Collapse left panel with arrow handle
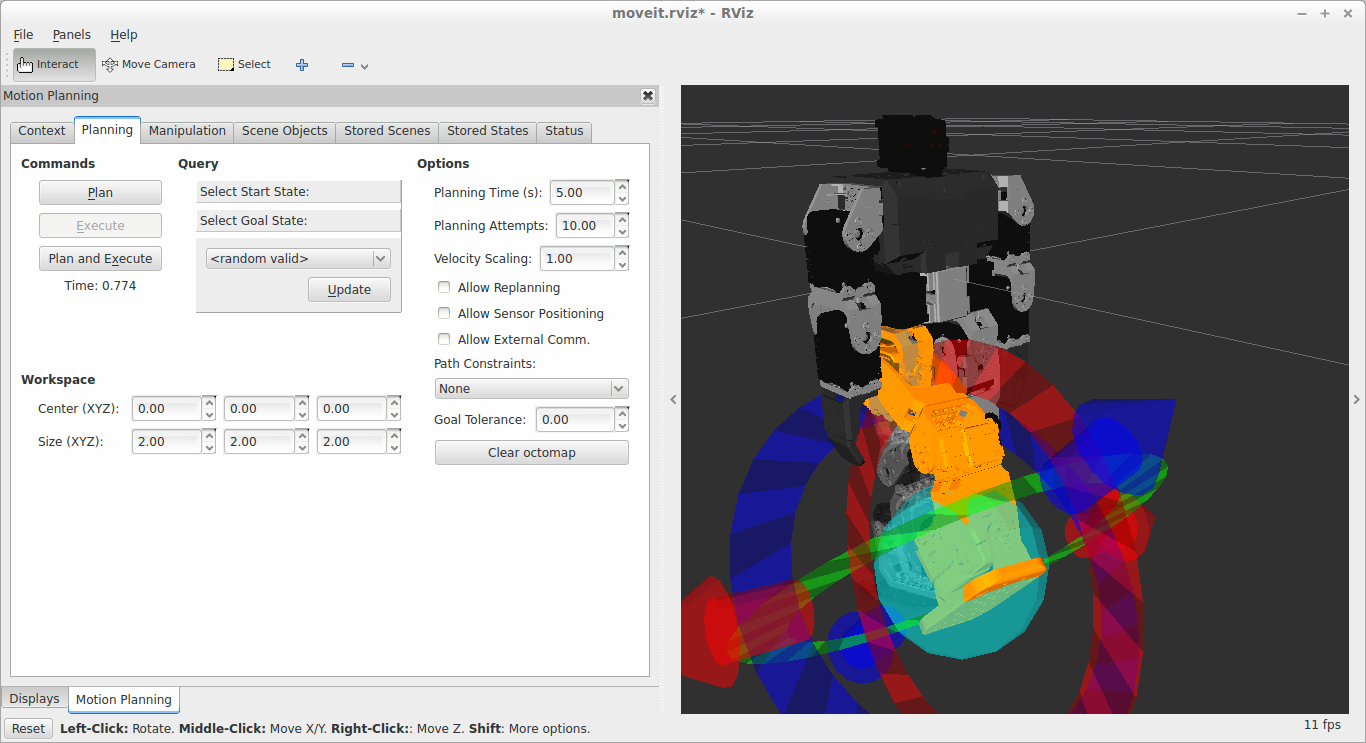The width and height of the screenshot is (1366, 743). coord(673,400)
